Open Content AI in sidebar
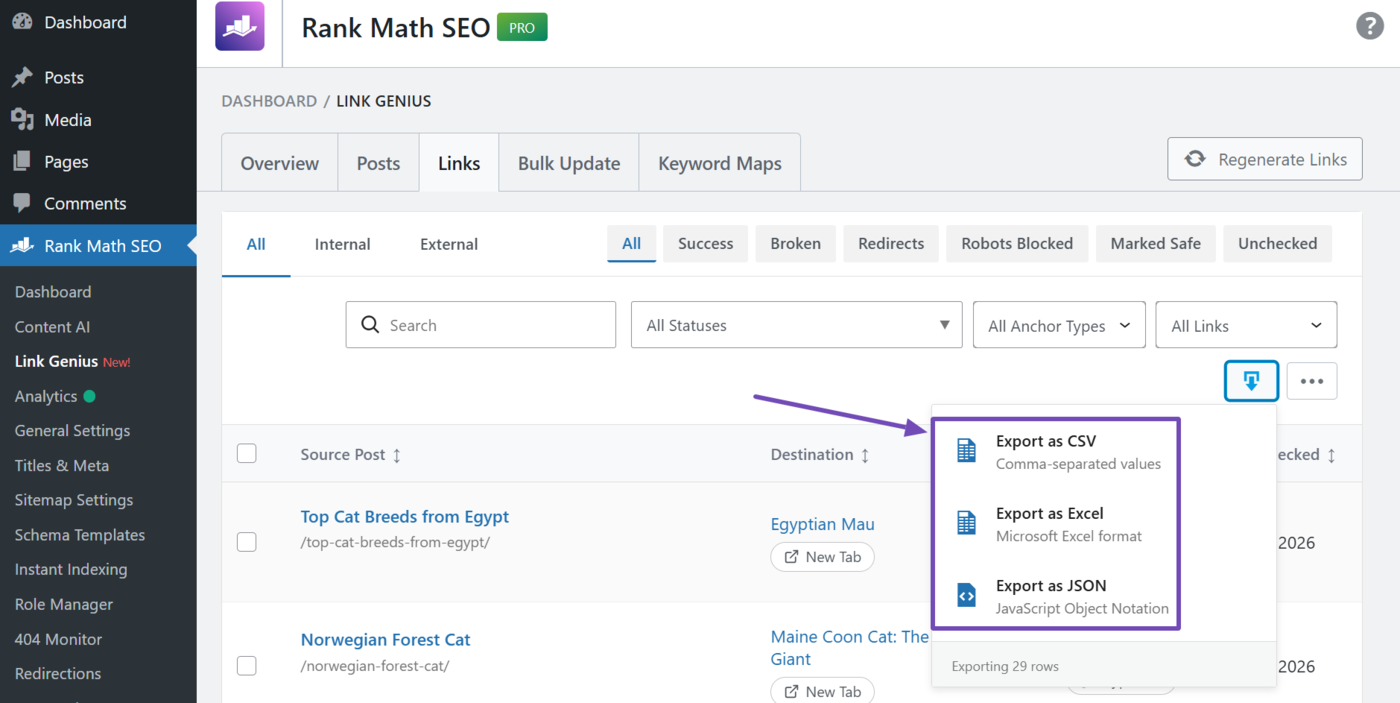The width and height of the screenshot is (1400, 703). coord(52,327)
